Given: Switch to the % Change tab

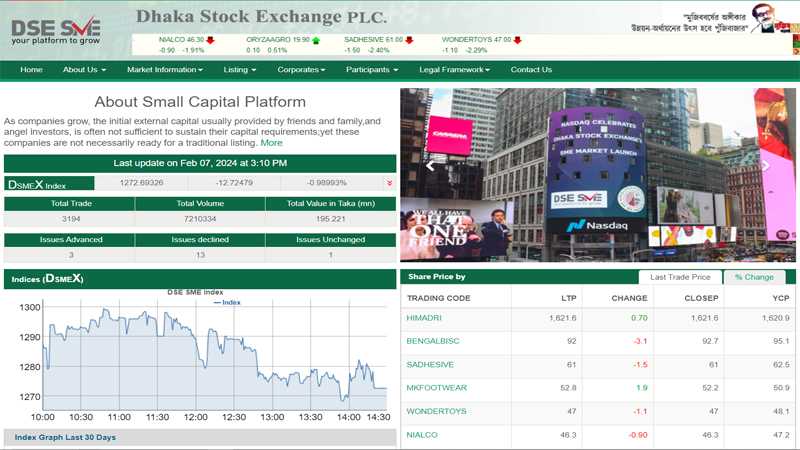Looking at the screenshot, I should (754, 277).
